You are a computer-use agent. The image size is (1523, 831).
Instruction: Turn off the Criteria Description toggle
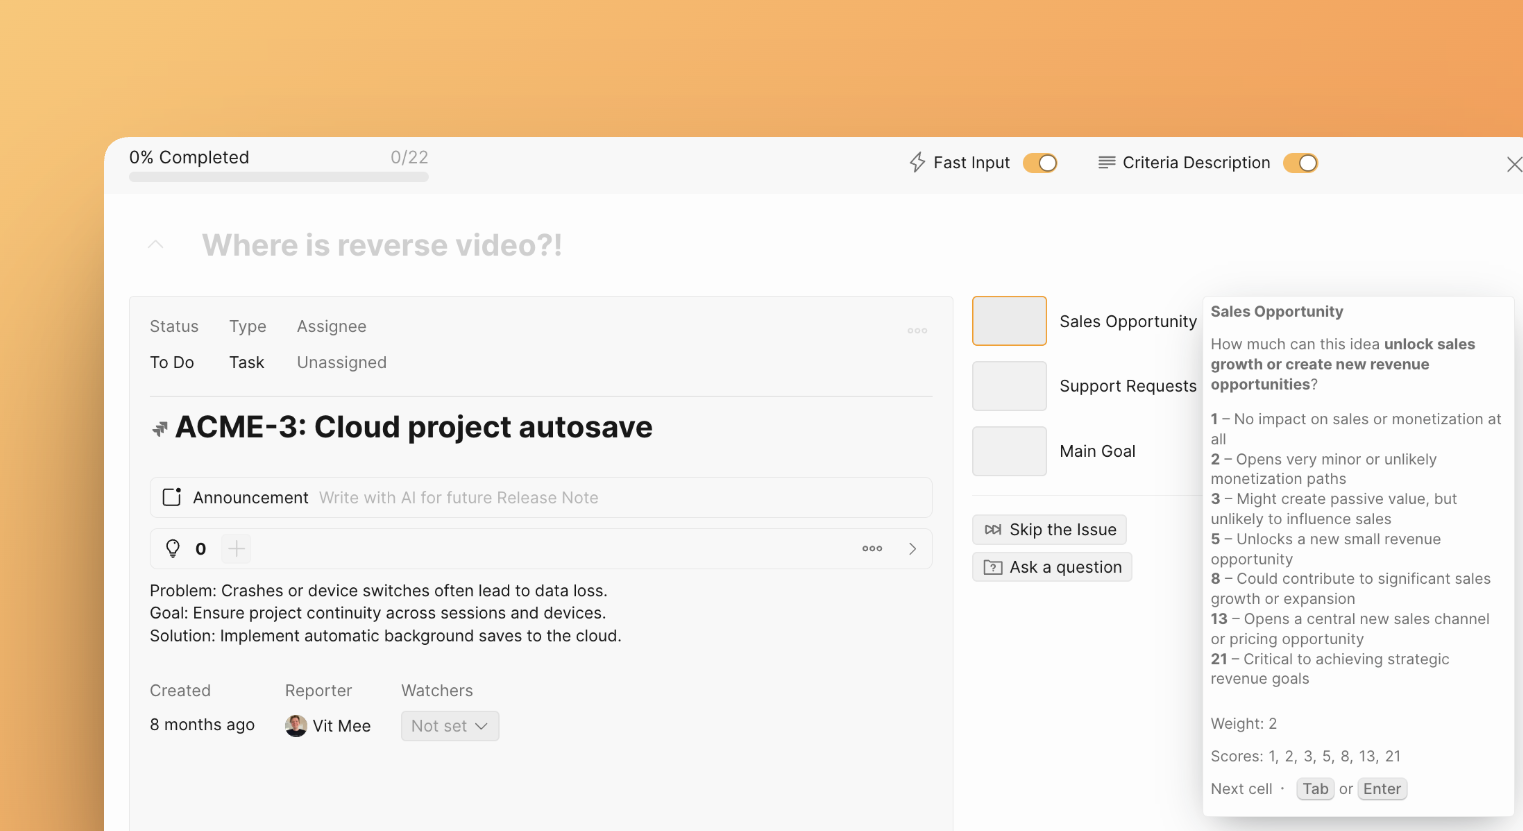[1300, 163]
